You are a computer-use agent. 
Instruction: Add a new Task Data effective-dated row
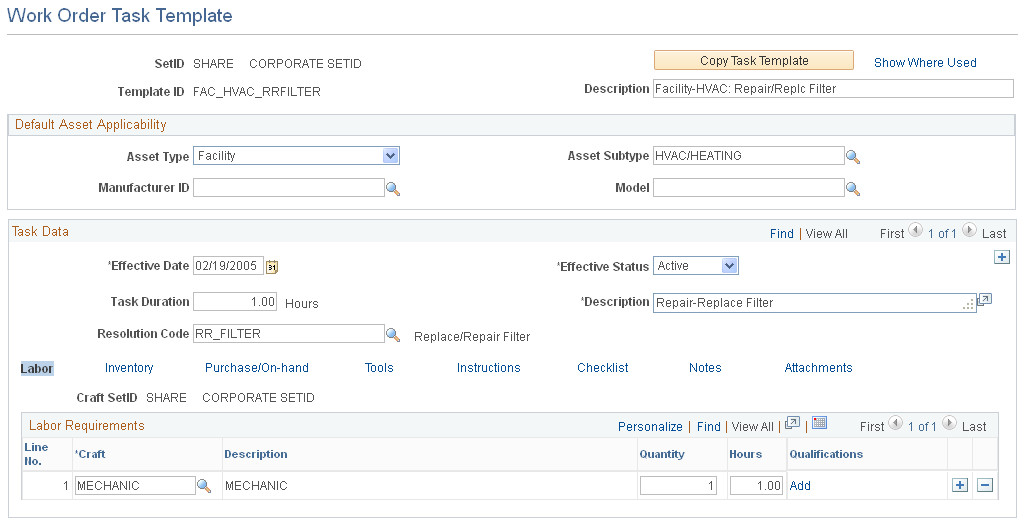pyautogui.click(x=1002, y=257)
